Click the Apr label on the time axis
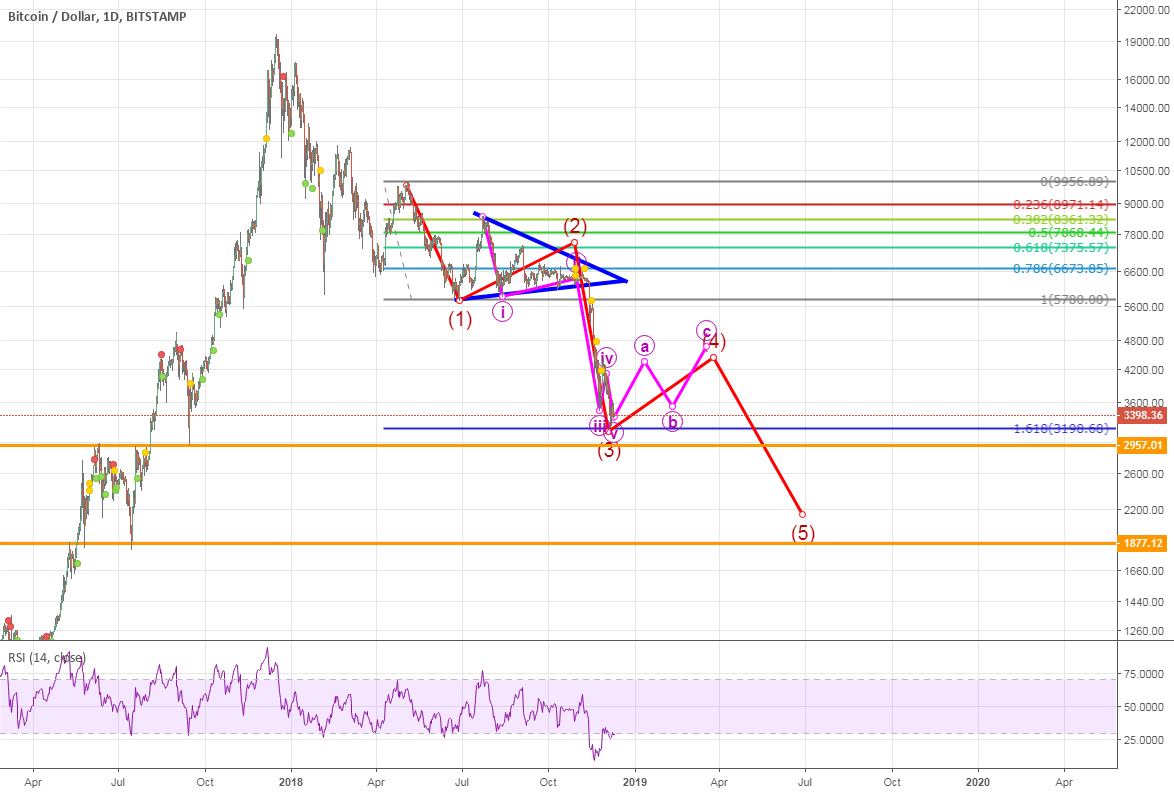1174x793 pixels. [34, 783]
